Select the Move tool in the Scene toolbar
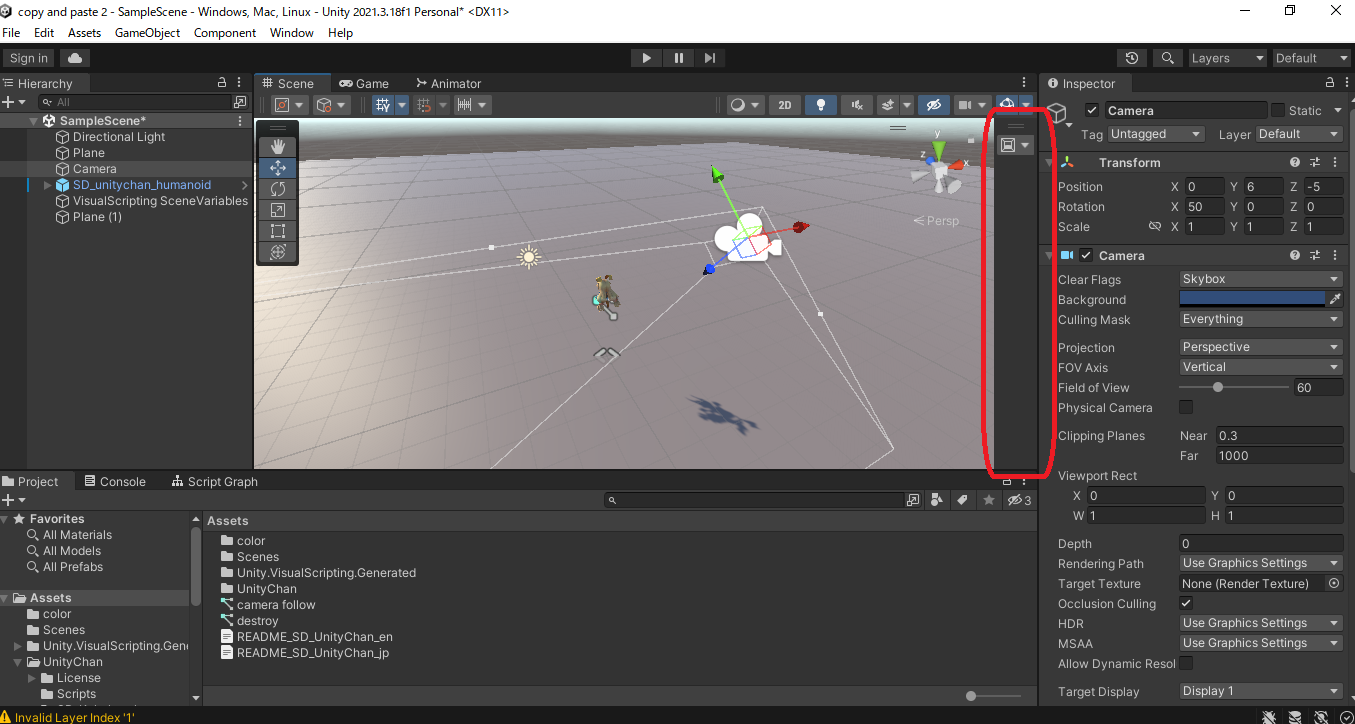 tap(277, 167)
